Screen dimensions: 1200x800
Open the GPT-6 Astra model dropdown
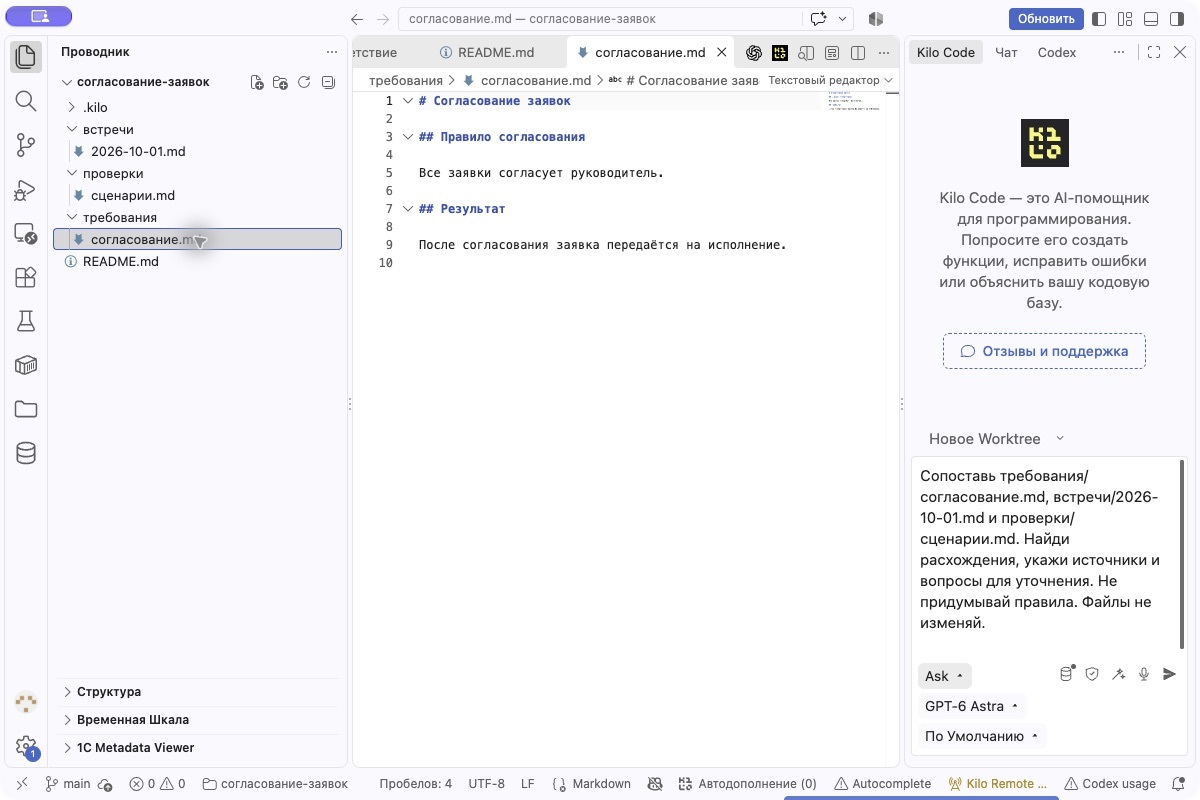pos(971,706)
